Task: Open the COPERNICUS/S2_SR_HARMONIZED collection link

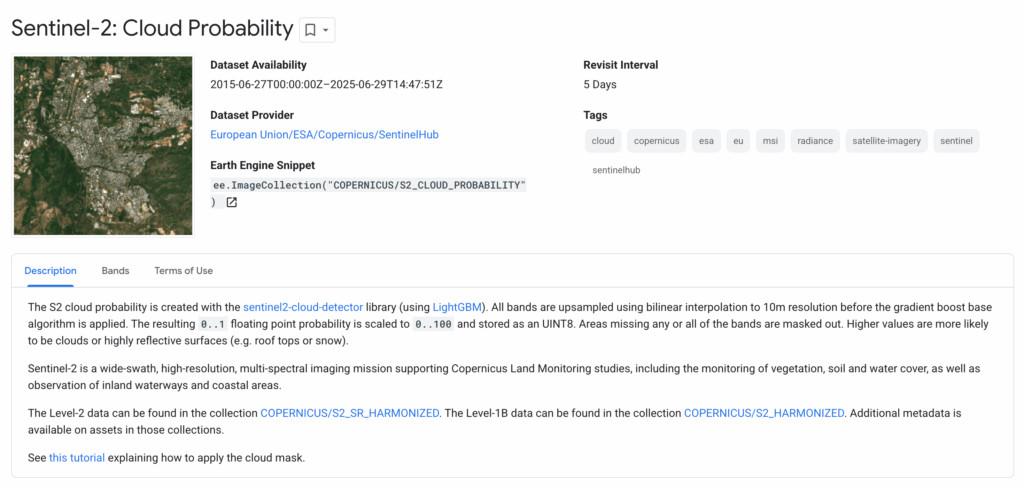Action: click(x=350, y=413)
